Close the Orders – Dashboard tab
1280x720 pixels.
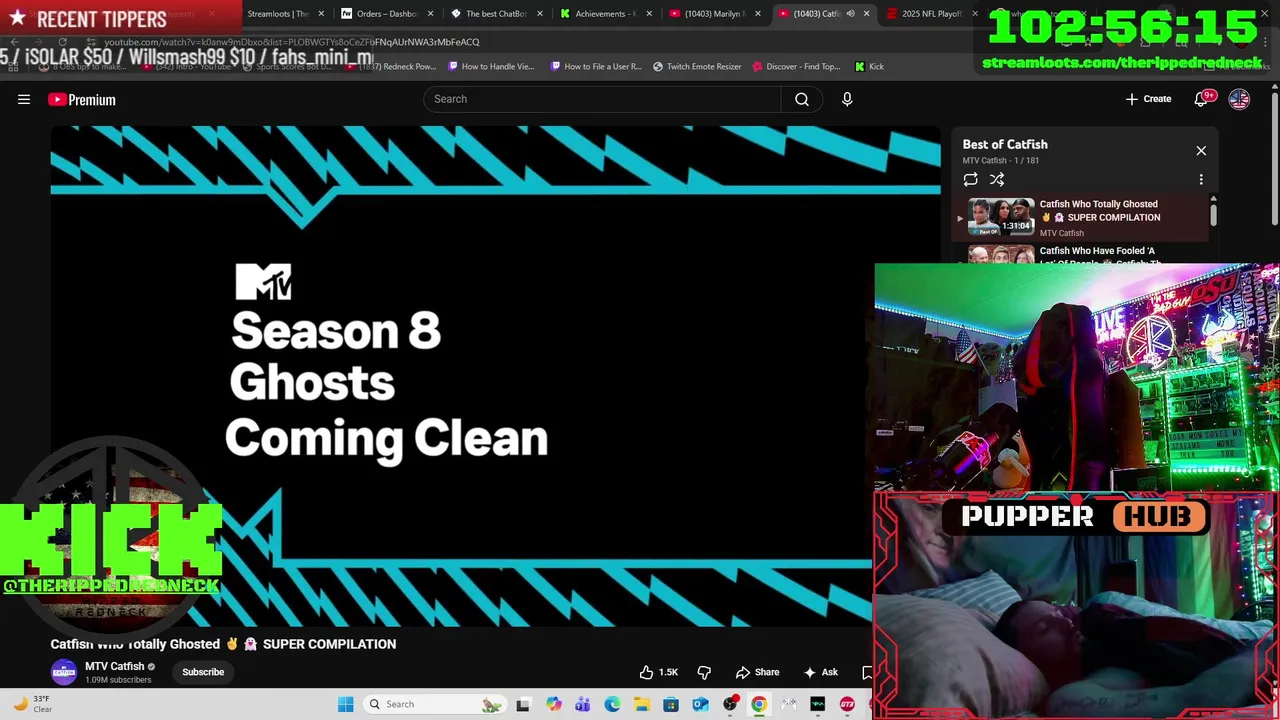431,14
